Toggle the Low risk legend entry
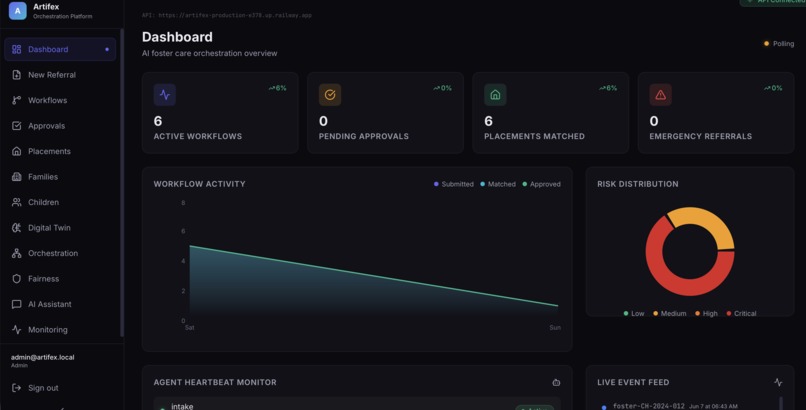This screenshot has height=410, width=806. click(x=633, y=313)
